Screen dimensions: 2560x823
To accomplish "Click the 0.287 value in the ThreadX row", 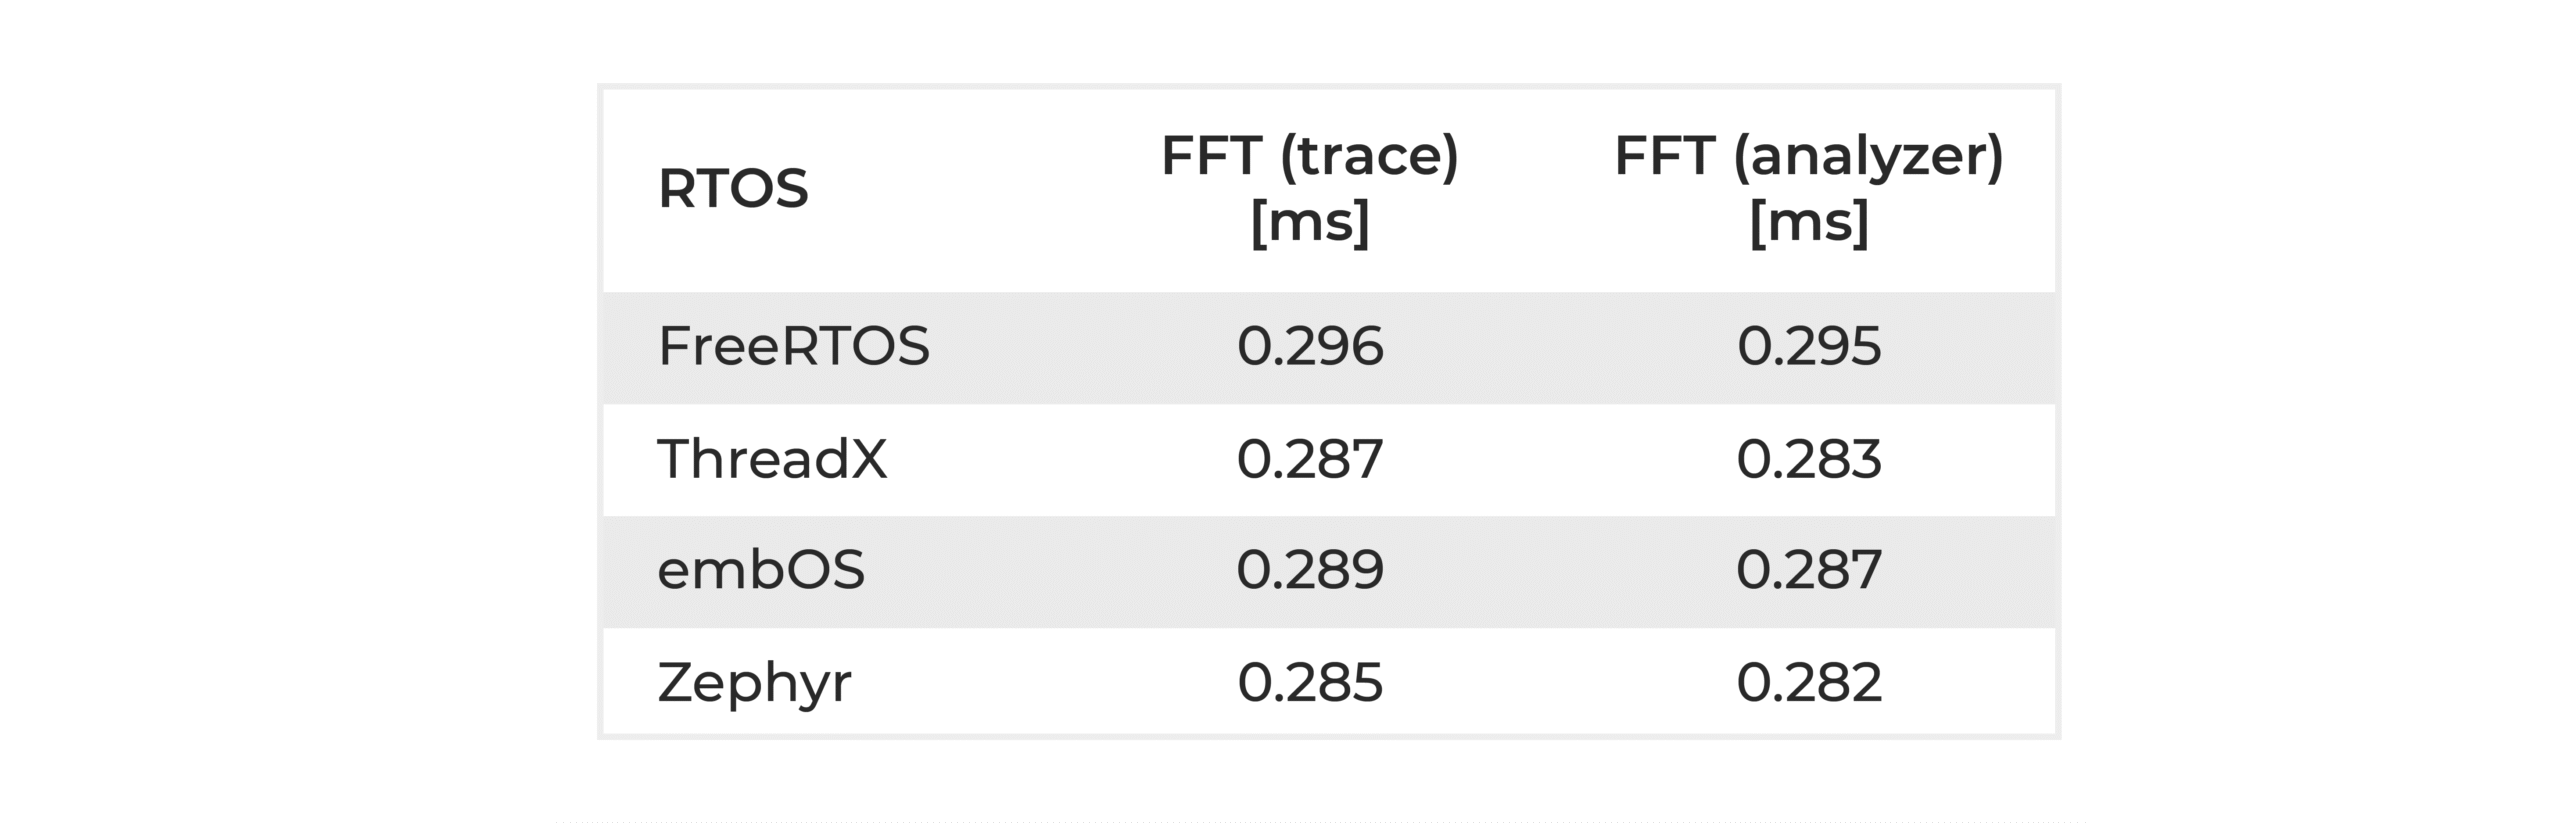I will coord(1310,459).
